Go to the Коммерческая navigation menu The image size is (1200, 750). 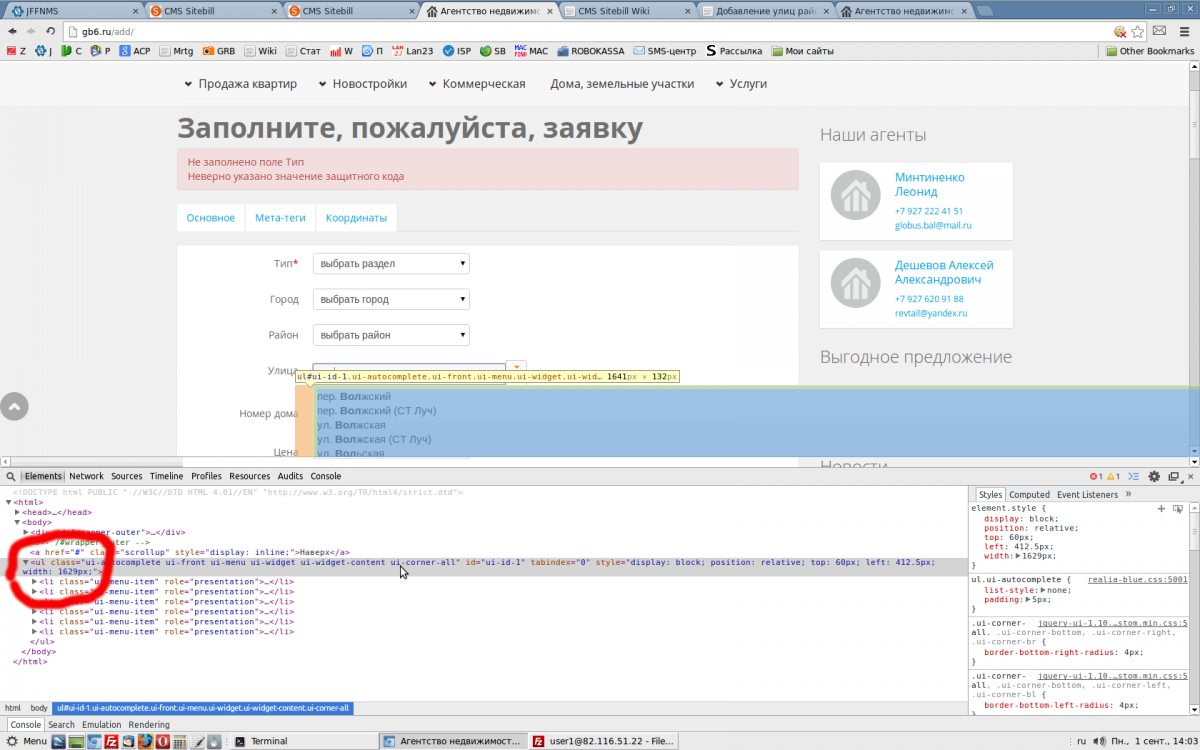pos(477,84)
